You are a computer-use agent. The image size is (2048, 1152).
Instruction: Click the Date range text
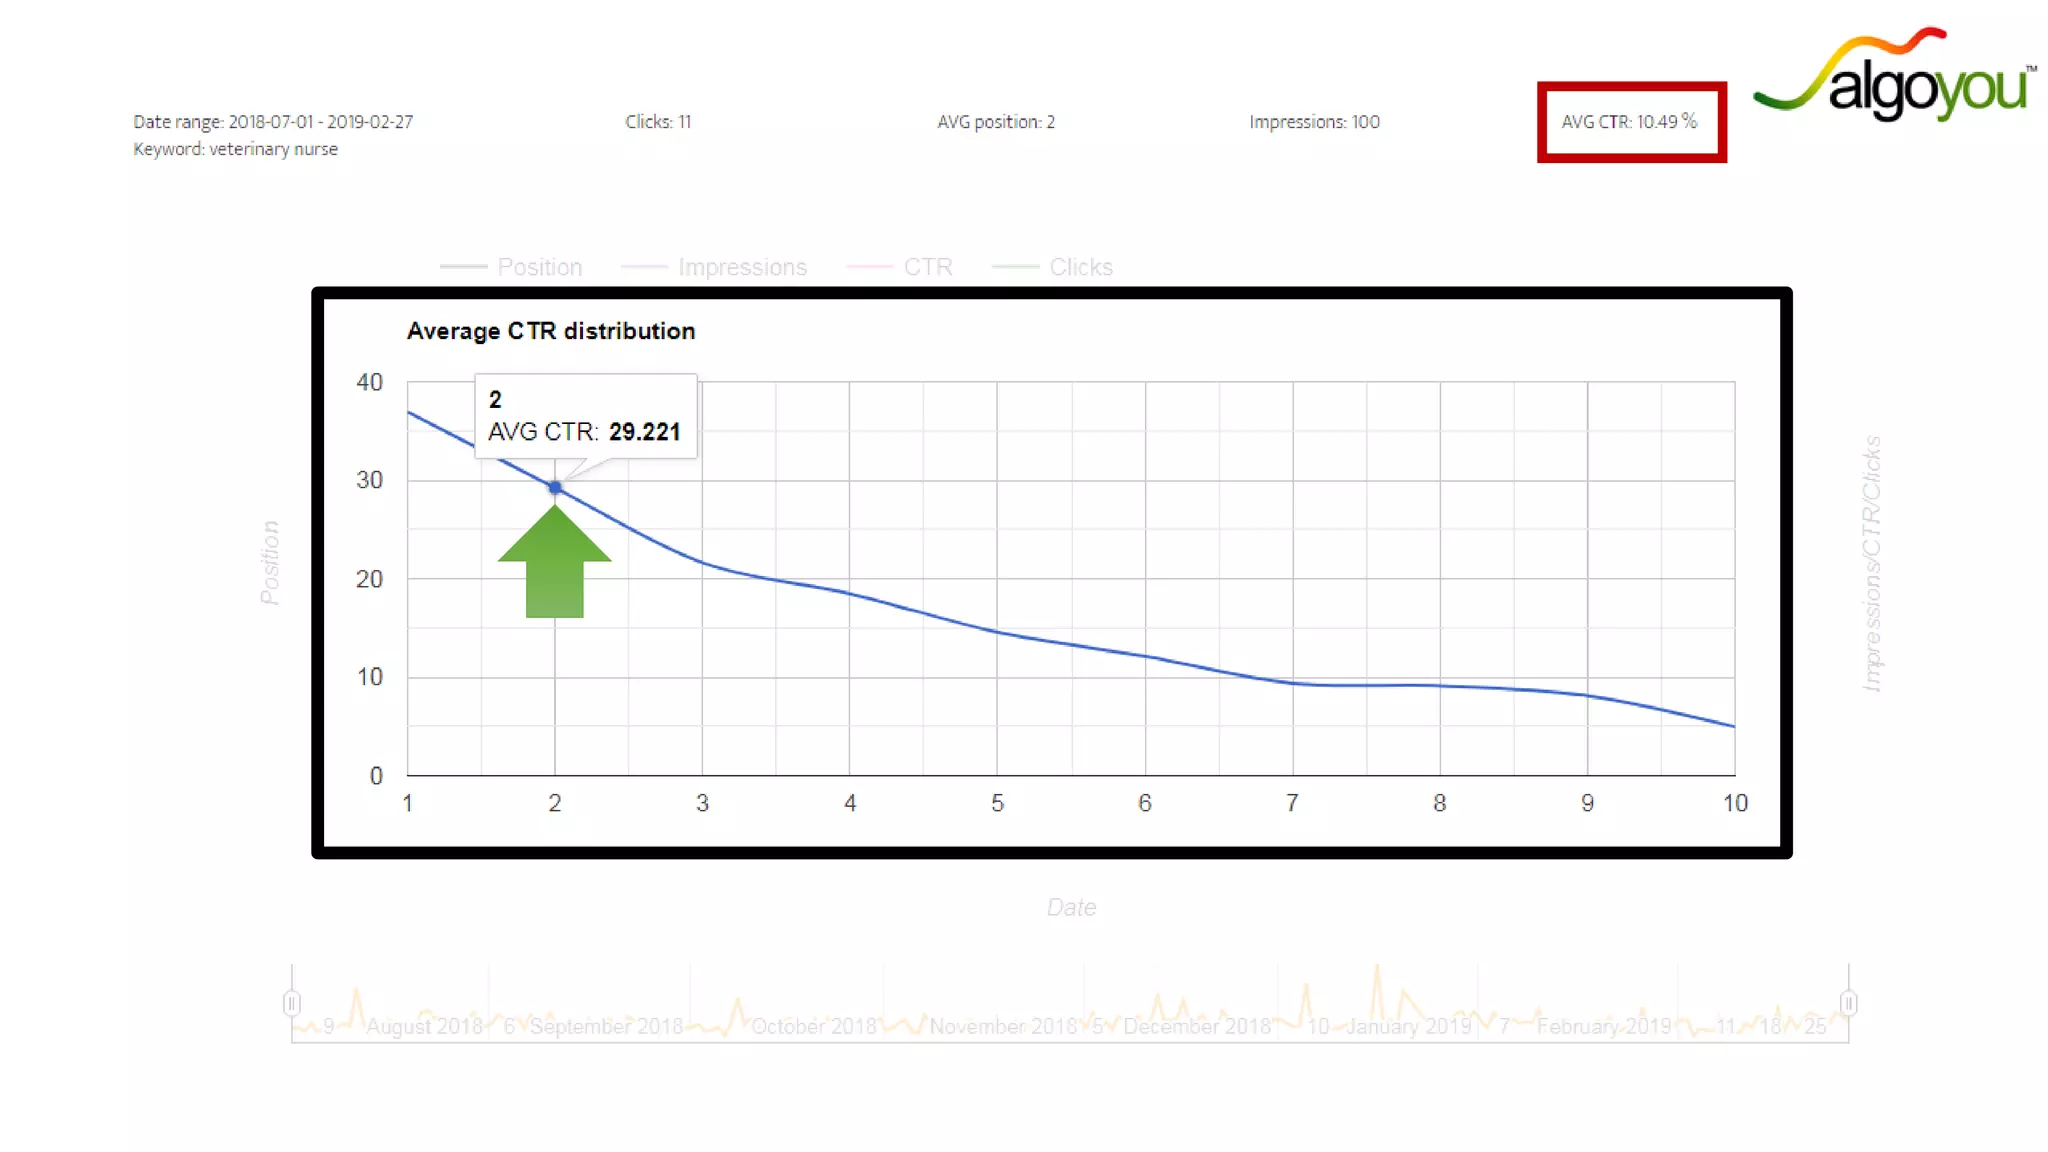coord(273,122)
